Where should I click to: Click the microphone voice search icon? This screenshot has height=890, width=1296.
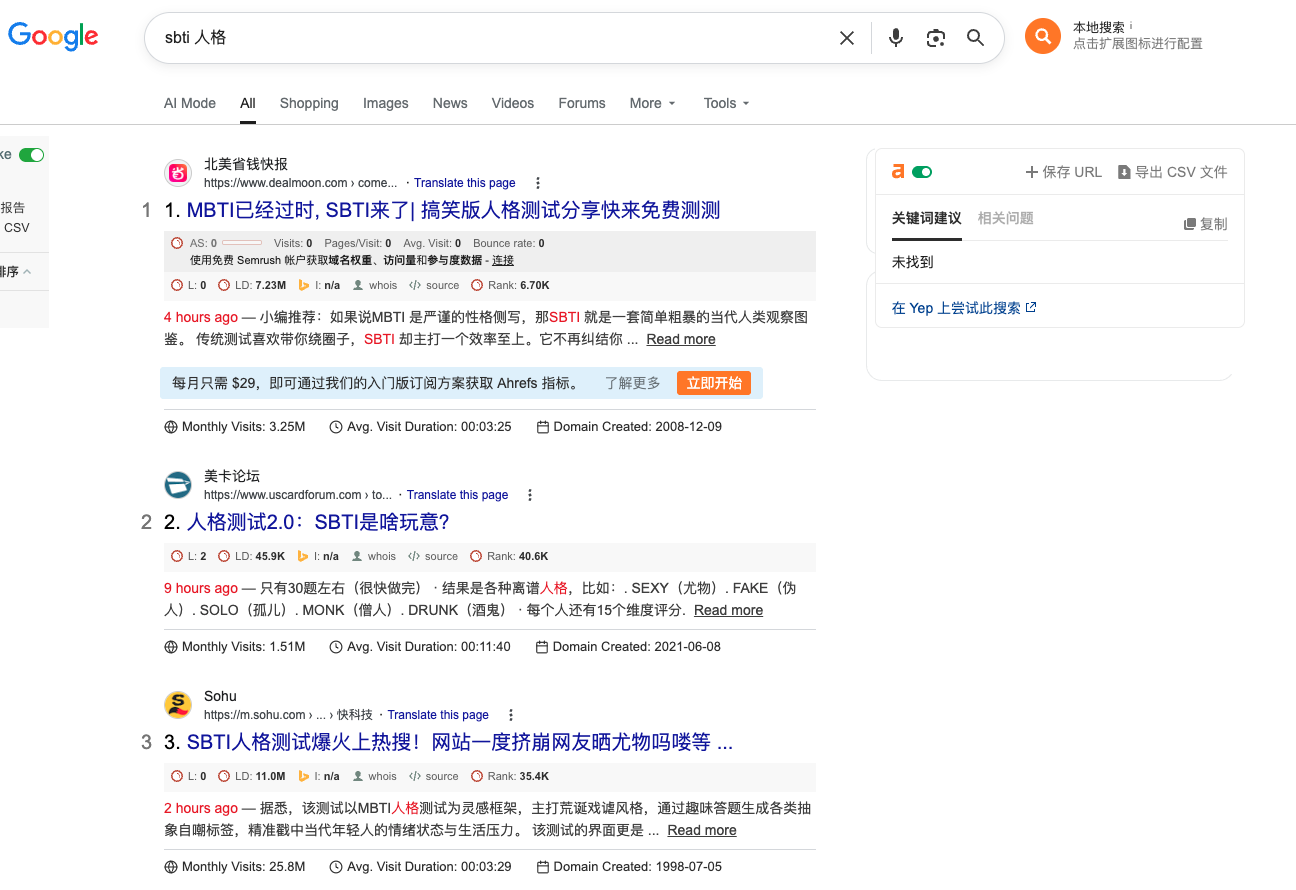coord(896,38)
